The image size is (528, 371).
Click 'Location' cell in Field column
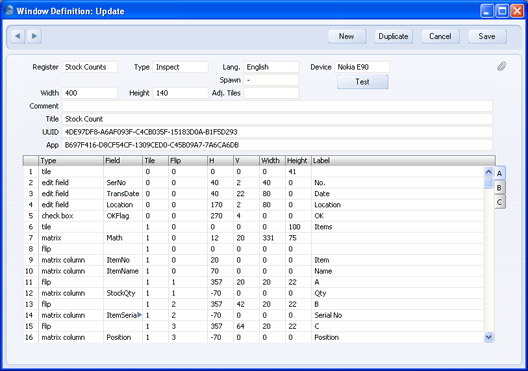(123, 205)
